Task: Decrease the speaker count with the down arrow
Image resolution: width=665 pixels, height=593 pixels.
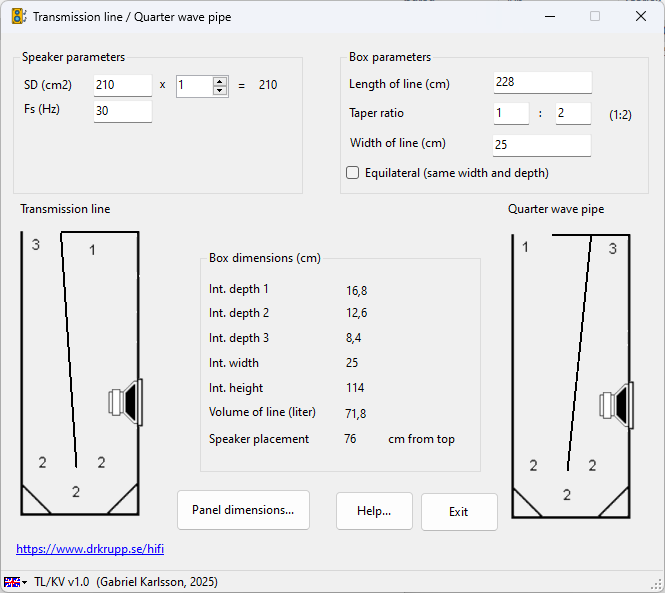Action: (x=220, y=90)
